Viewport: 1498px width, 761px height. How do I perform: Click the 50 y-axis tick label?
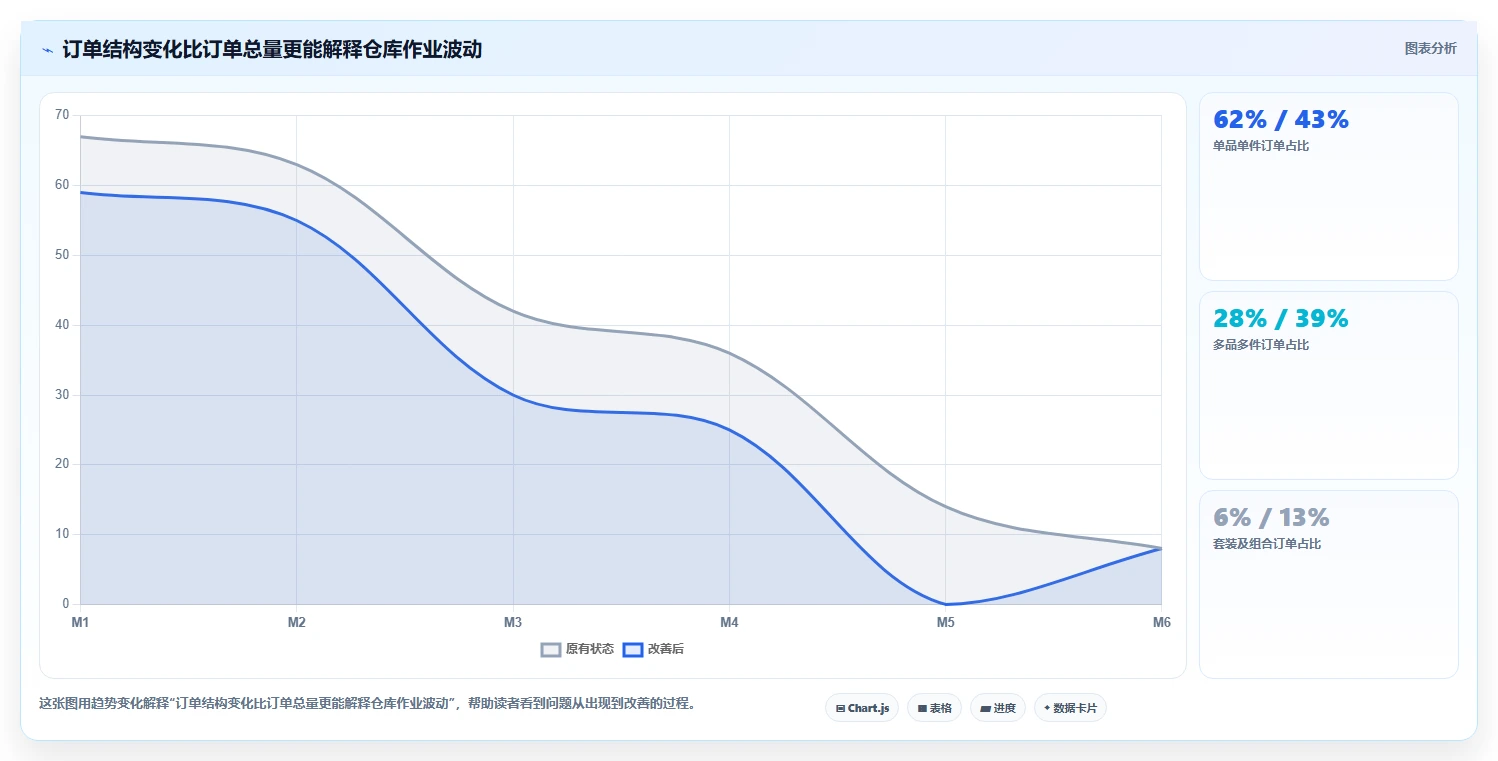click(62, 255)
